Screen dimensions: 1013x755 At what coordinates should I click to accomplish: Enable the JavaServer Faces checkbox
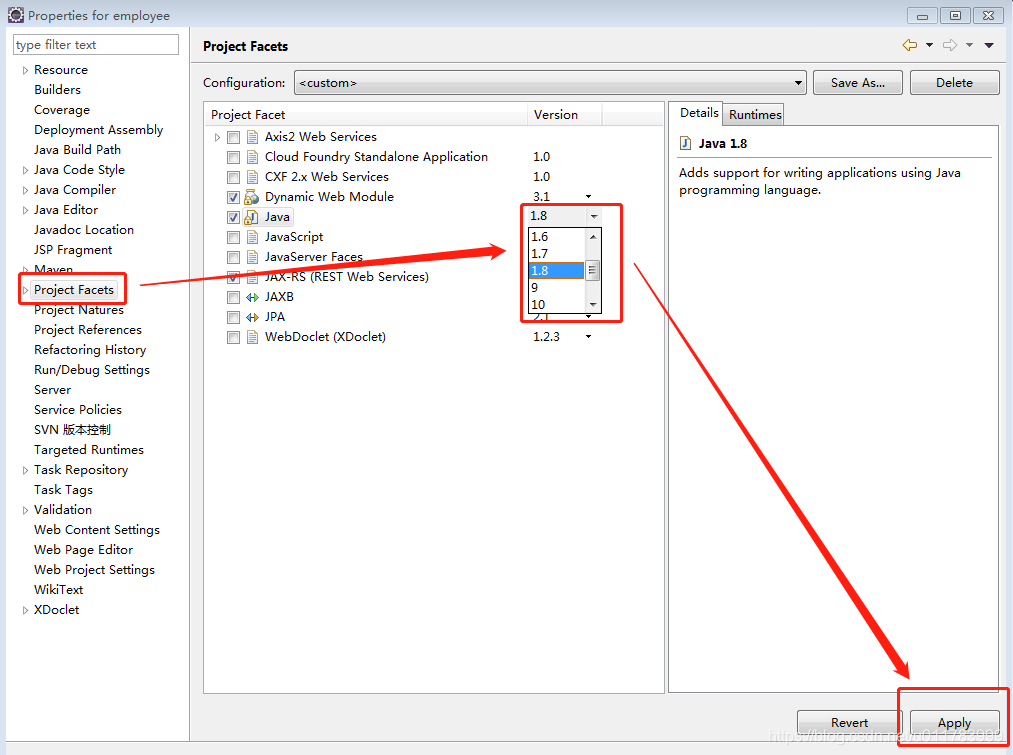pyautogui.click(x=233, y=258)
